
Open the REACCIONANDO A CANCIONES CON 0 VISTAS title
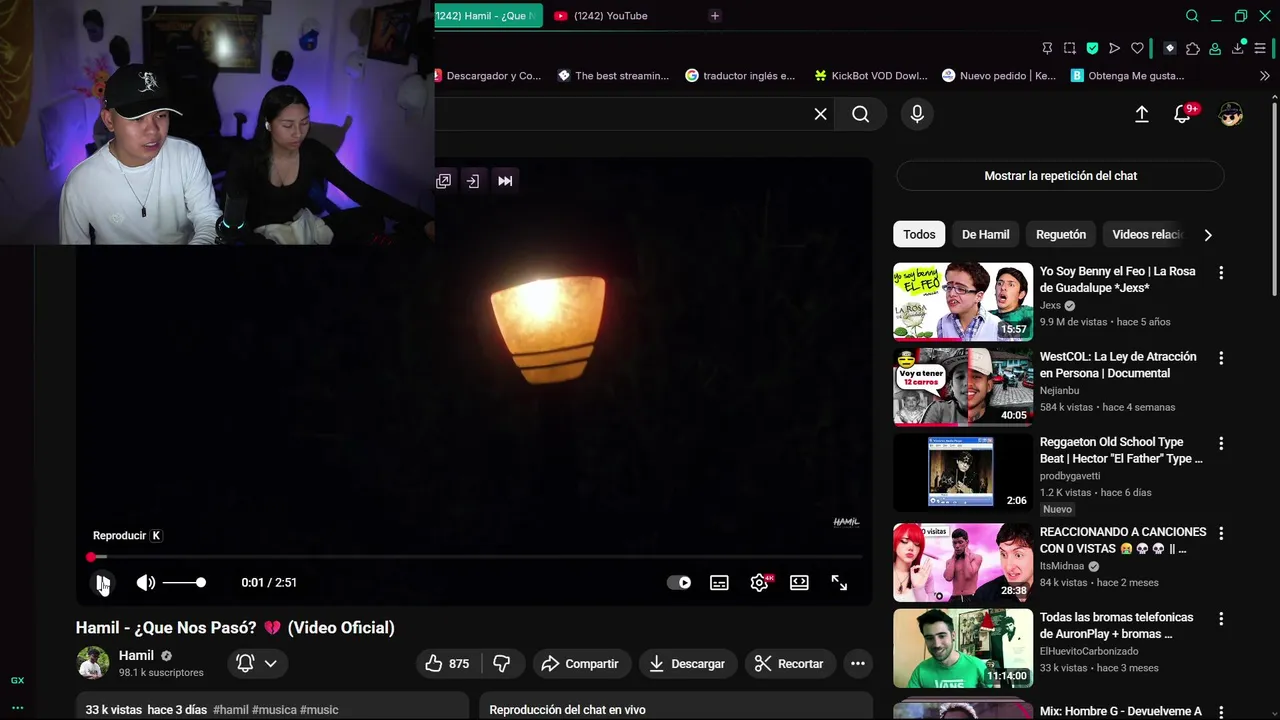pos(1123,540)
